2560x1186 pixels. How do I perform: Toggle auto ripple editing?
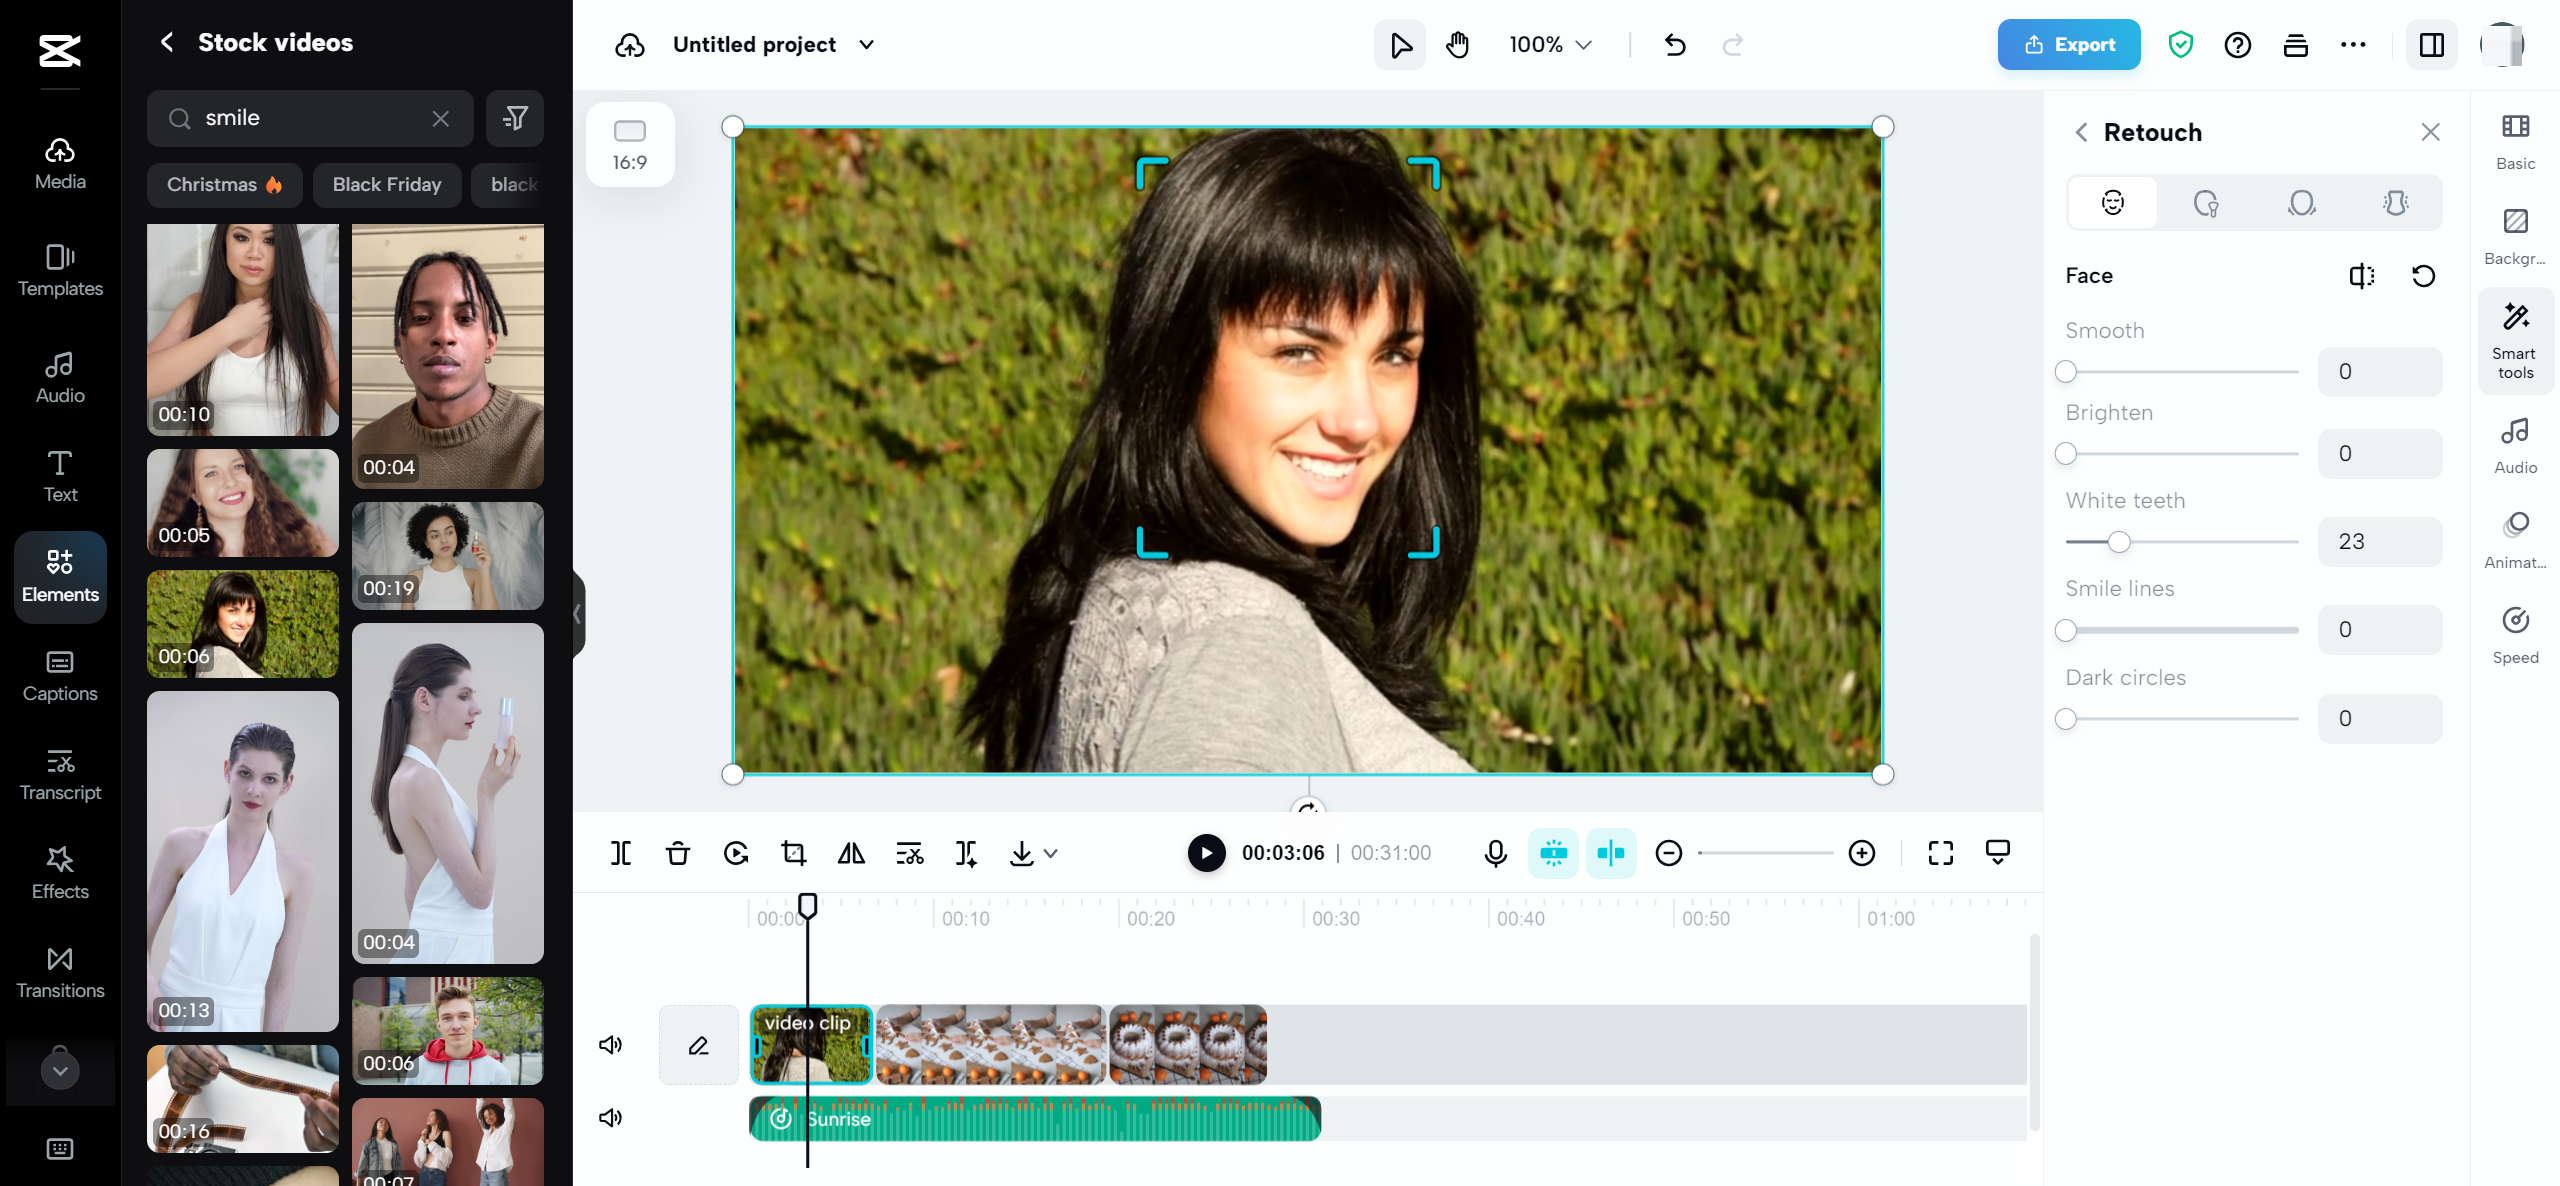(x=1612, y=853)
